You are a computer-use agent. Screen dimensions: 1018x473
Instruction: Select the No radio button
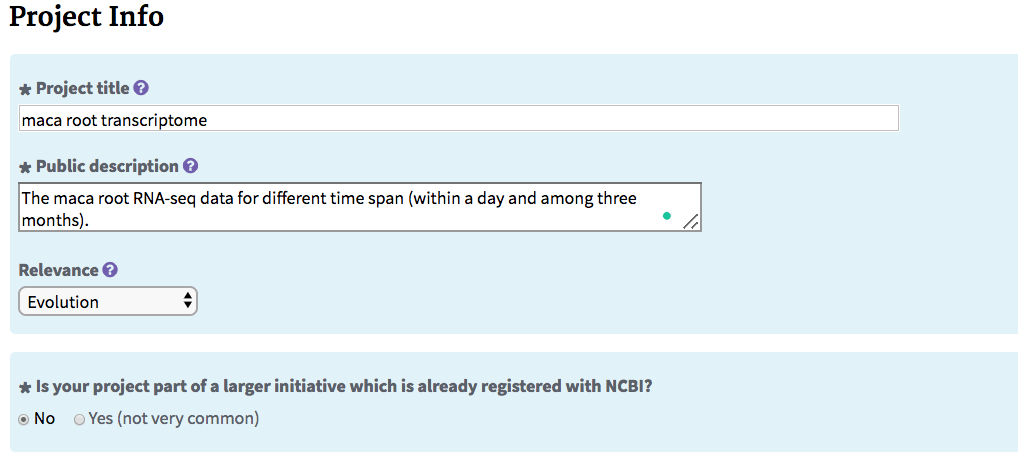(24, 420)
